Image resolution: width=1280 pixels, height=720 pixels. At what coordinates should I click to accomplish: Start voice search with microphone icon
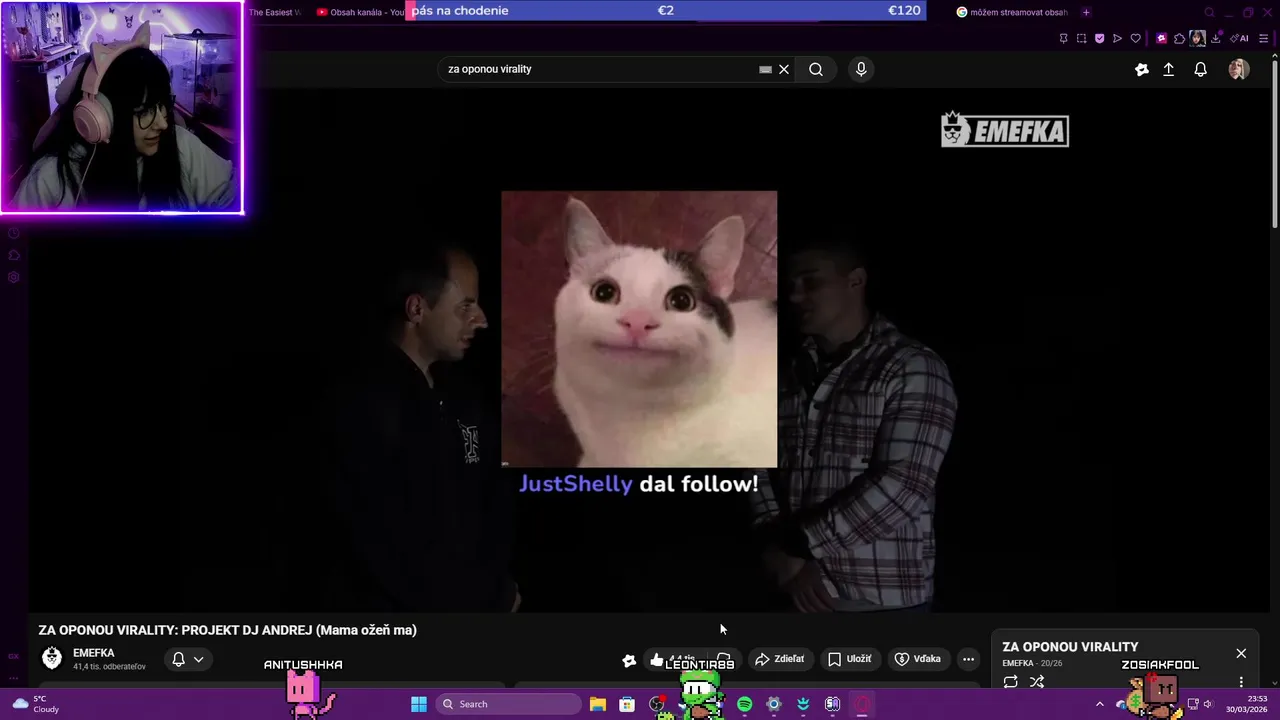[x=861, y=69]
